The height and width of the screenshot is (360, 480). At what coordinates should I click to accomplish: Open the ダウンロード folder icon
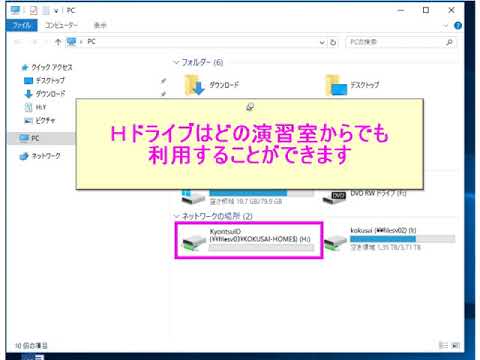[x=194, y=85]
